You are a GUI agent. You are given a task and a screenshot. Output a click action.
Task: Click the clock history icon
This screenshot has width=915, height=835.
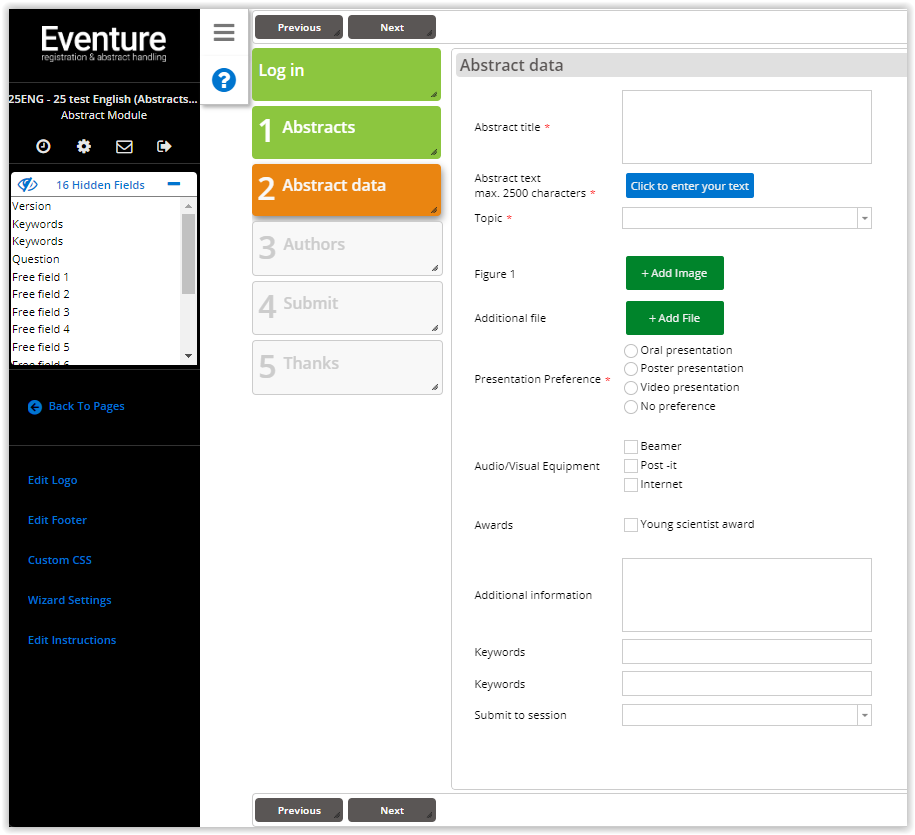tap(44, 147)
